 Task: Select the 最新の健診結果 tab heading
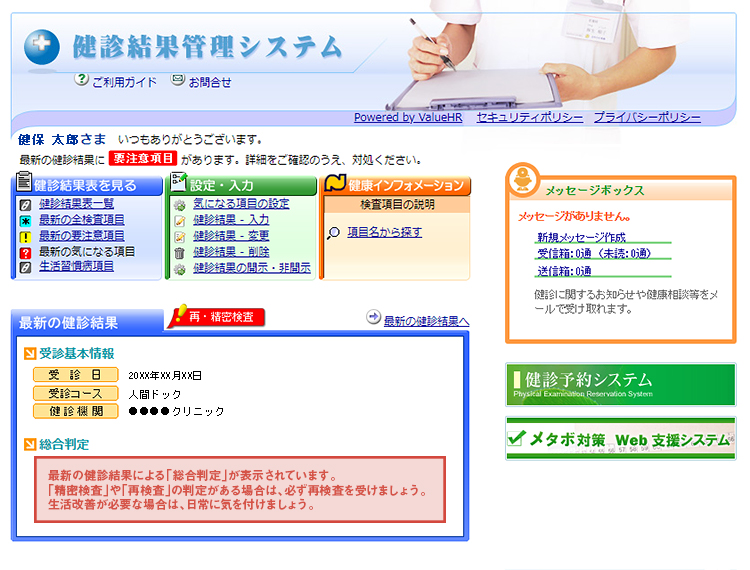click(x=88, y=322)
